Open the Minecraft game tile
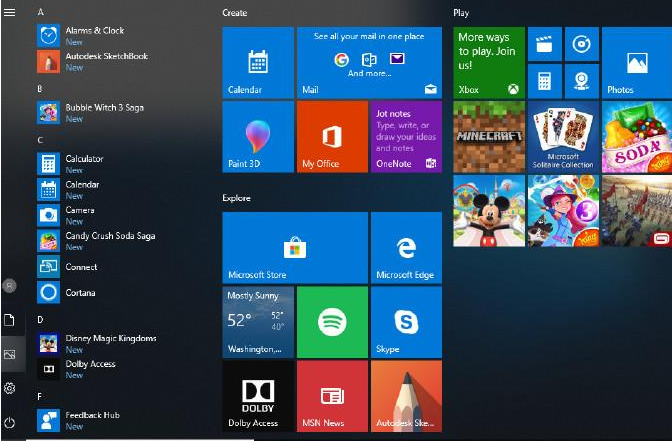Viewport: 672px width, 441px height. click(489, 136)
